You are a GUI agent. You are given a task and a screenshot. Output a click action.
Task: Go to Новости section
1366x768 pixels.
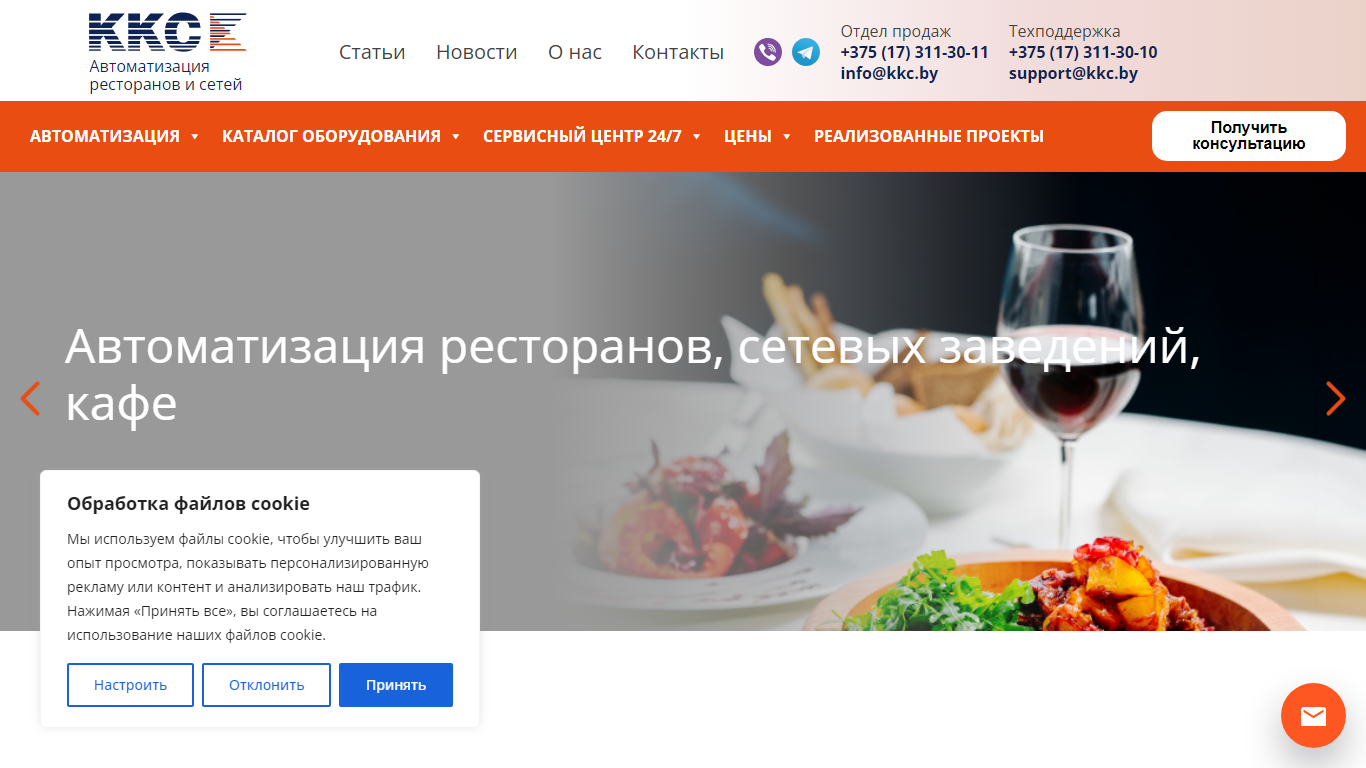pos(477,52)
